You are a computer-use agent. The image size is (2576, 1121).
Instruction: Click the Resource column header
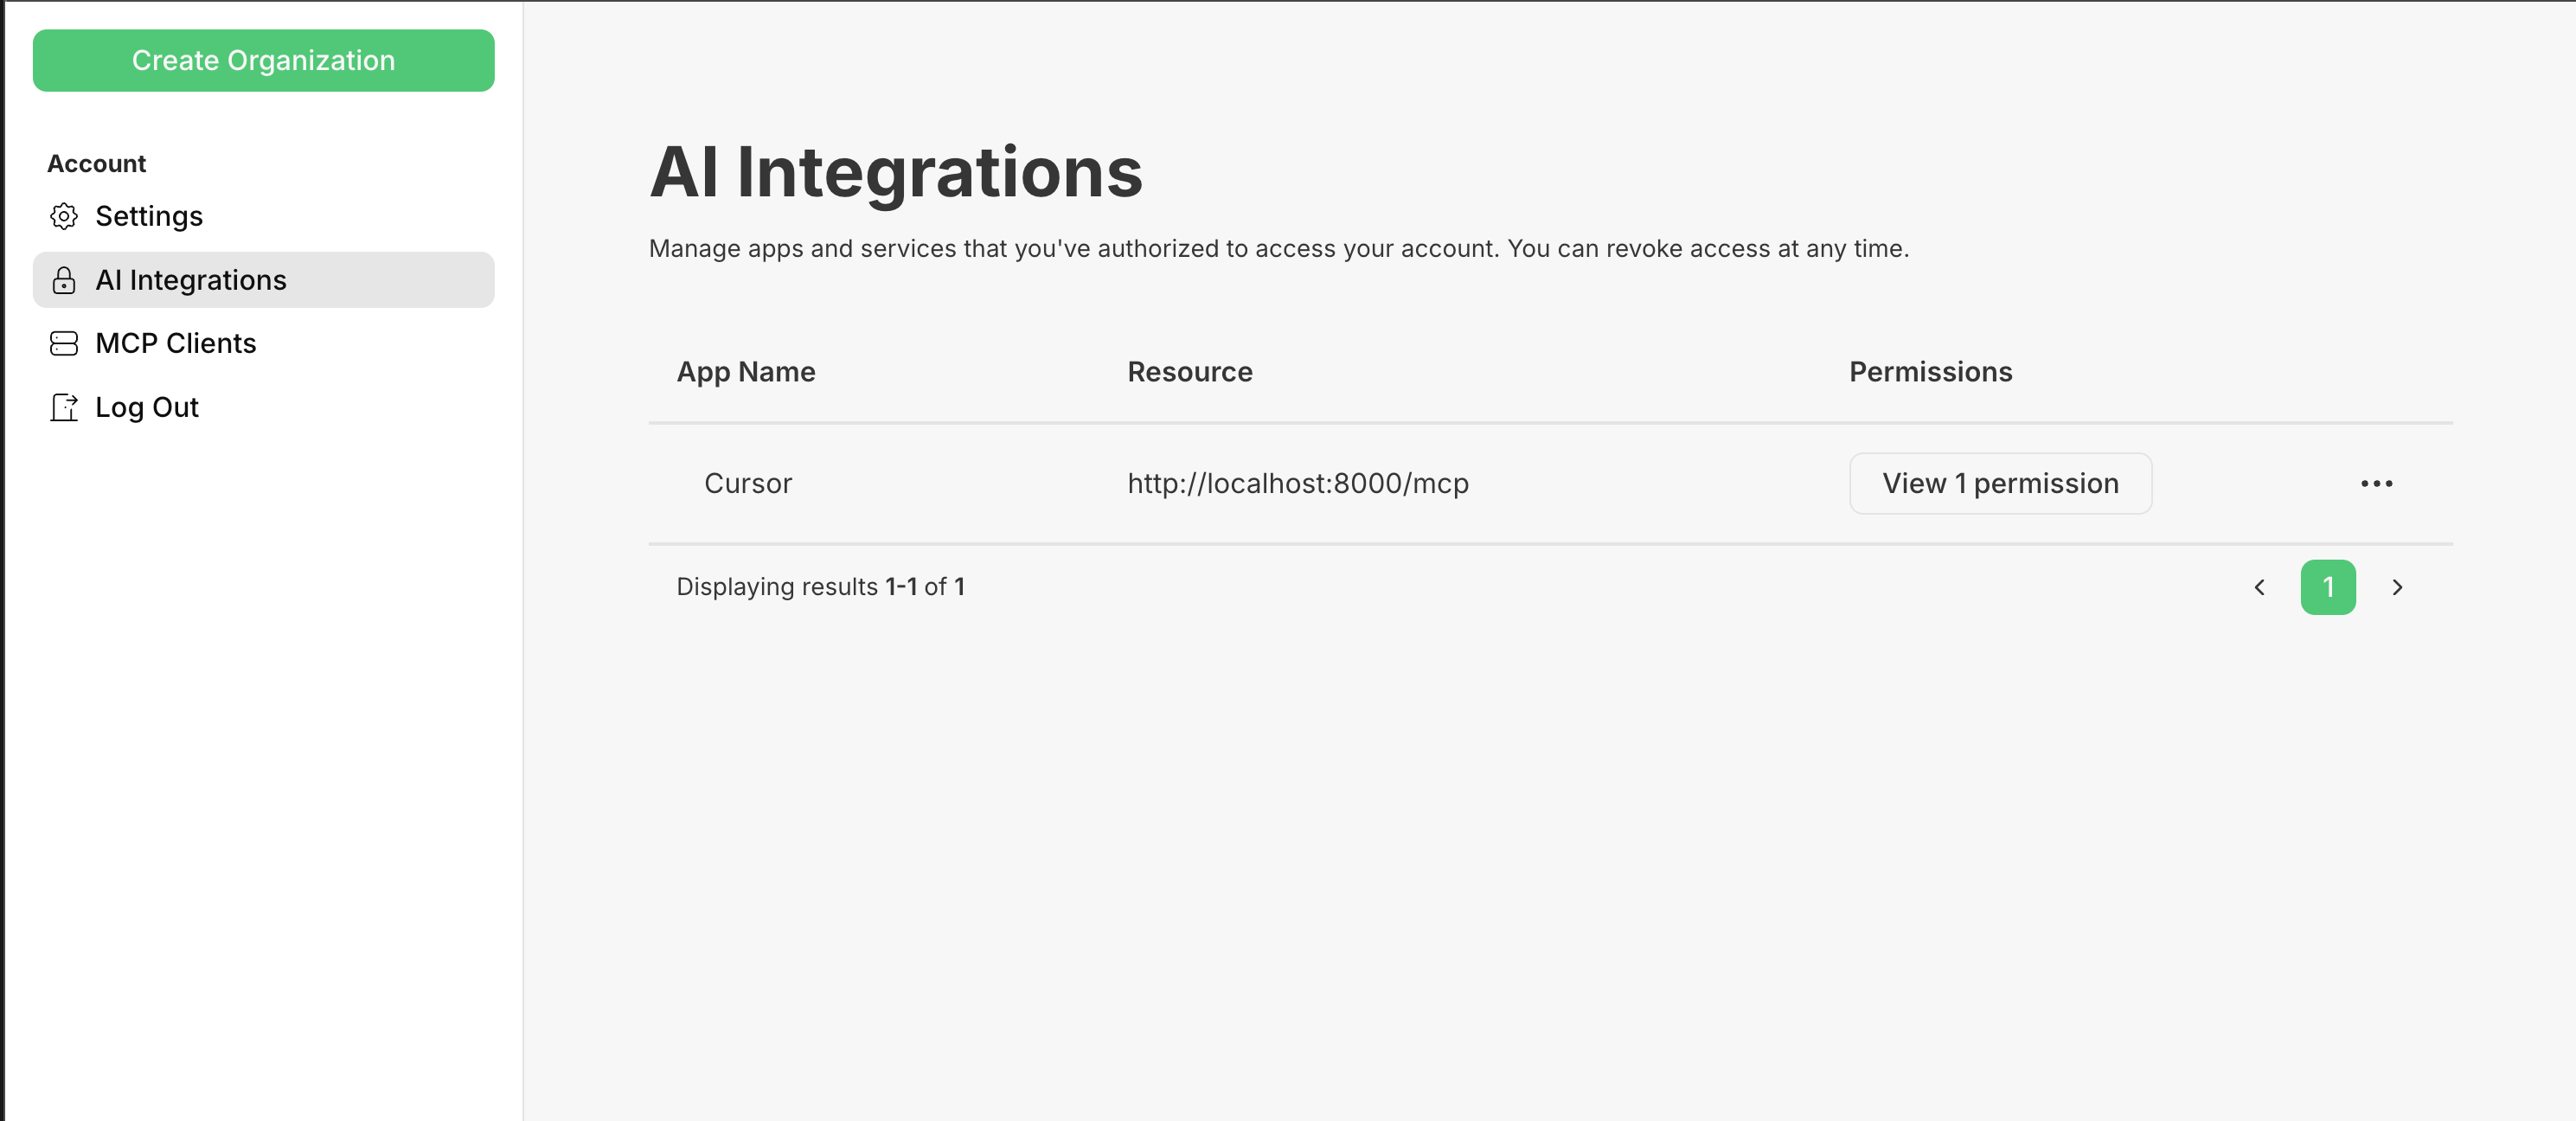point(1190,372)
